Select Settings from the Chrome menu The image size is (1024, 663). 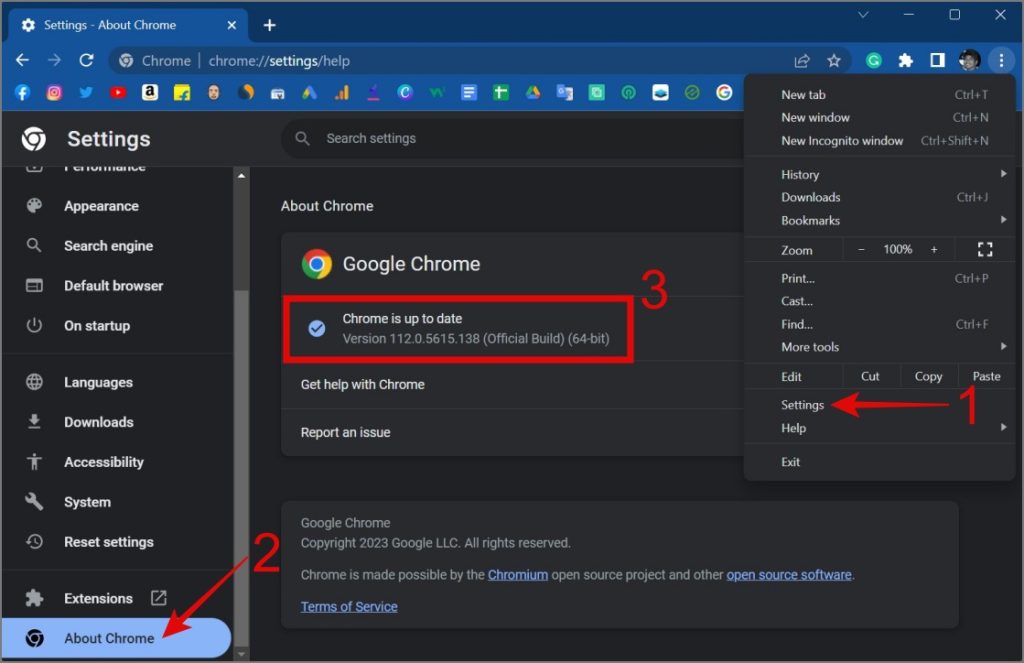coord(802,405)
